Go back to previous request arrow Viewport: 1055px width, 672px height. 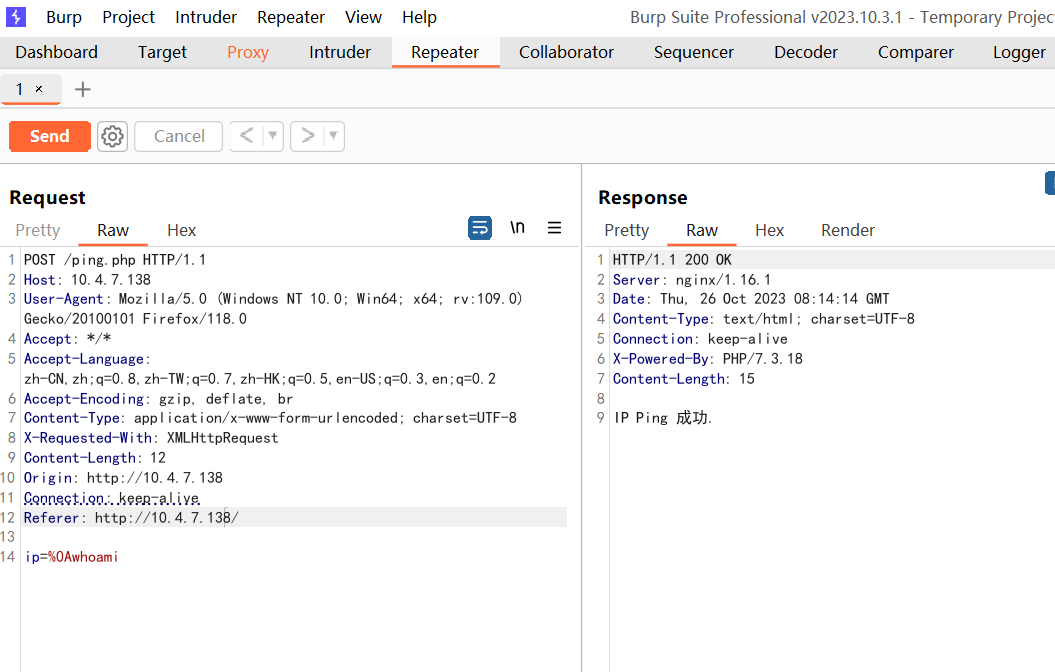(246, 136)
